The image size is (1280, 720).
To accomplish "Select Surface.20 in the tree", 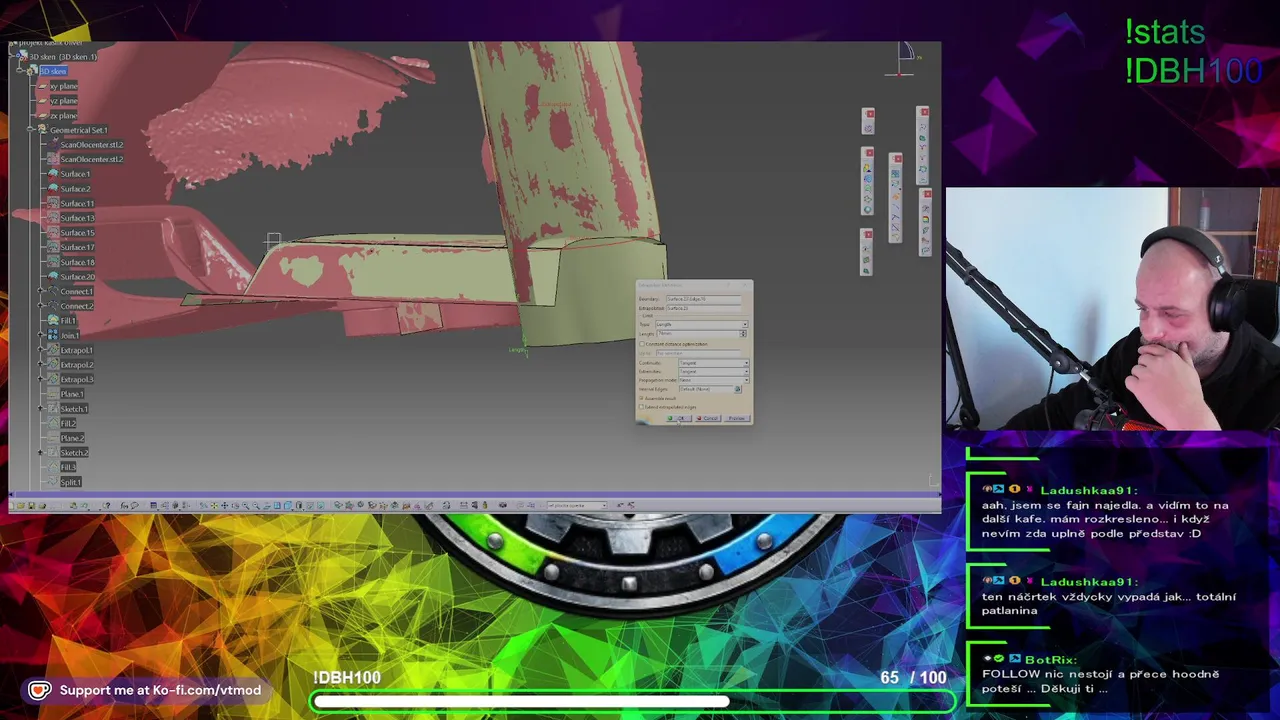I will pos(77,277).
